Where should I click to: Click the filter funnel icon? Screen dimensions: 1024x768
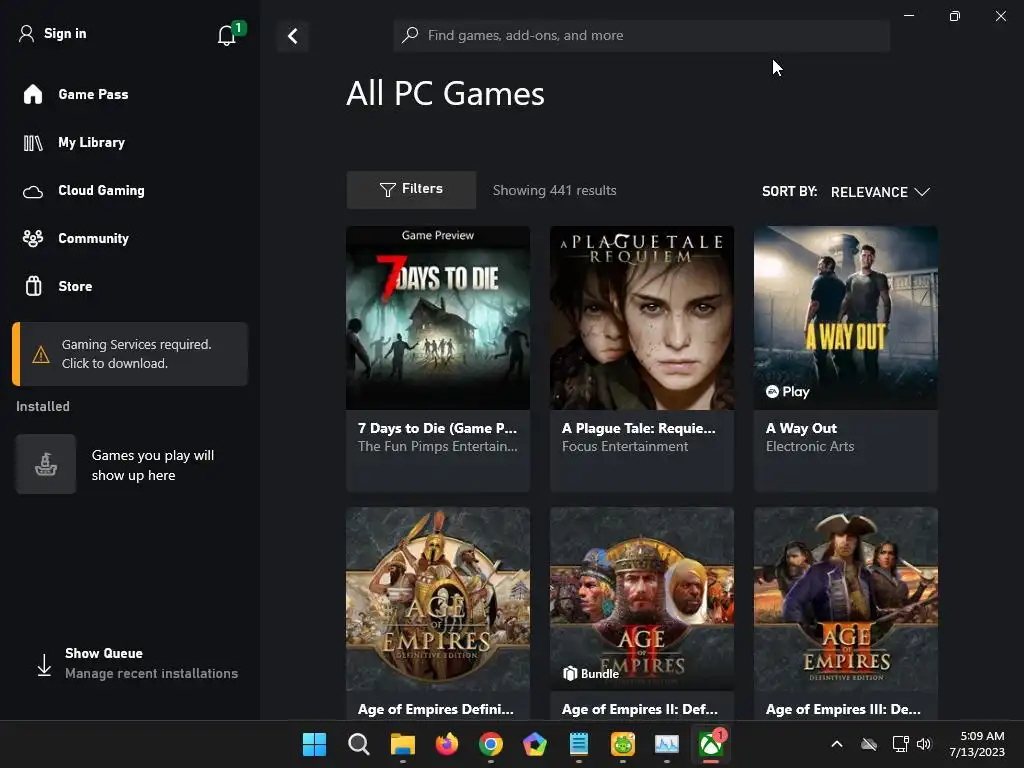click(387, 189)
